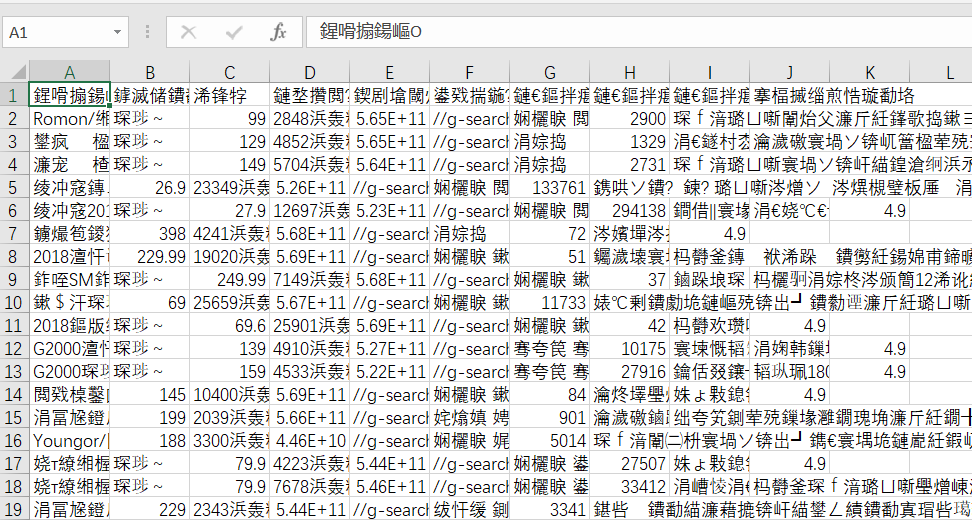
Task: Click cell B5 with value 26.9
Action: tap(150, 187)
